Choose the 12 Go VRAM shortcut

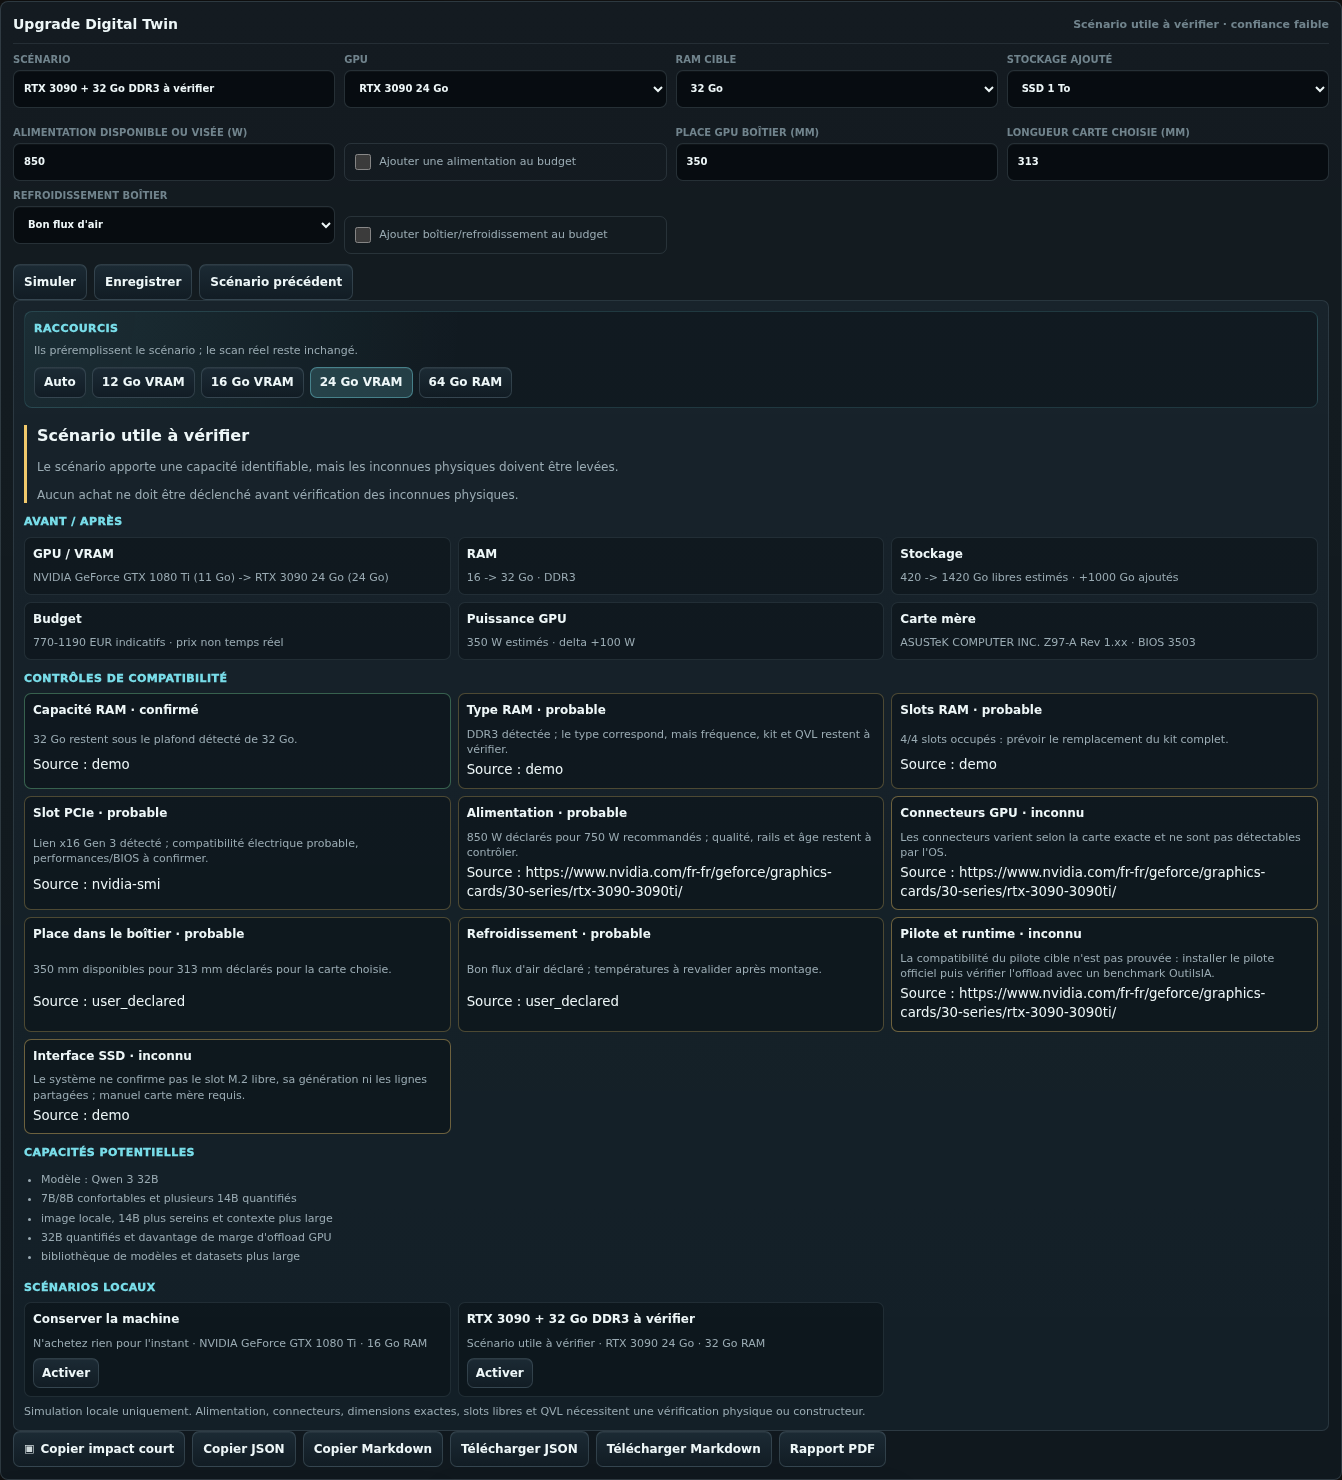coord(143,382)
